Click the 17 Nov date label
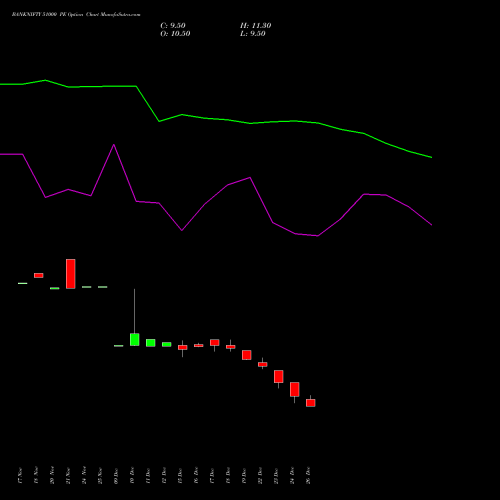The image size is (500, 500). tap(20, 475)
